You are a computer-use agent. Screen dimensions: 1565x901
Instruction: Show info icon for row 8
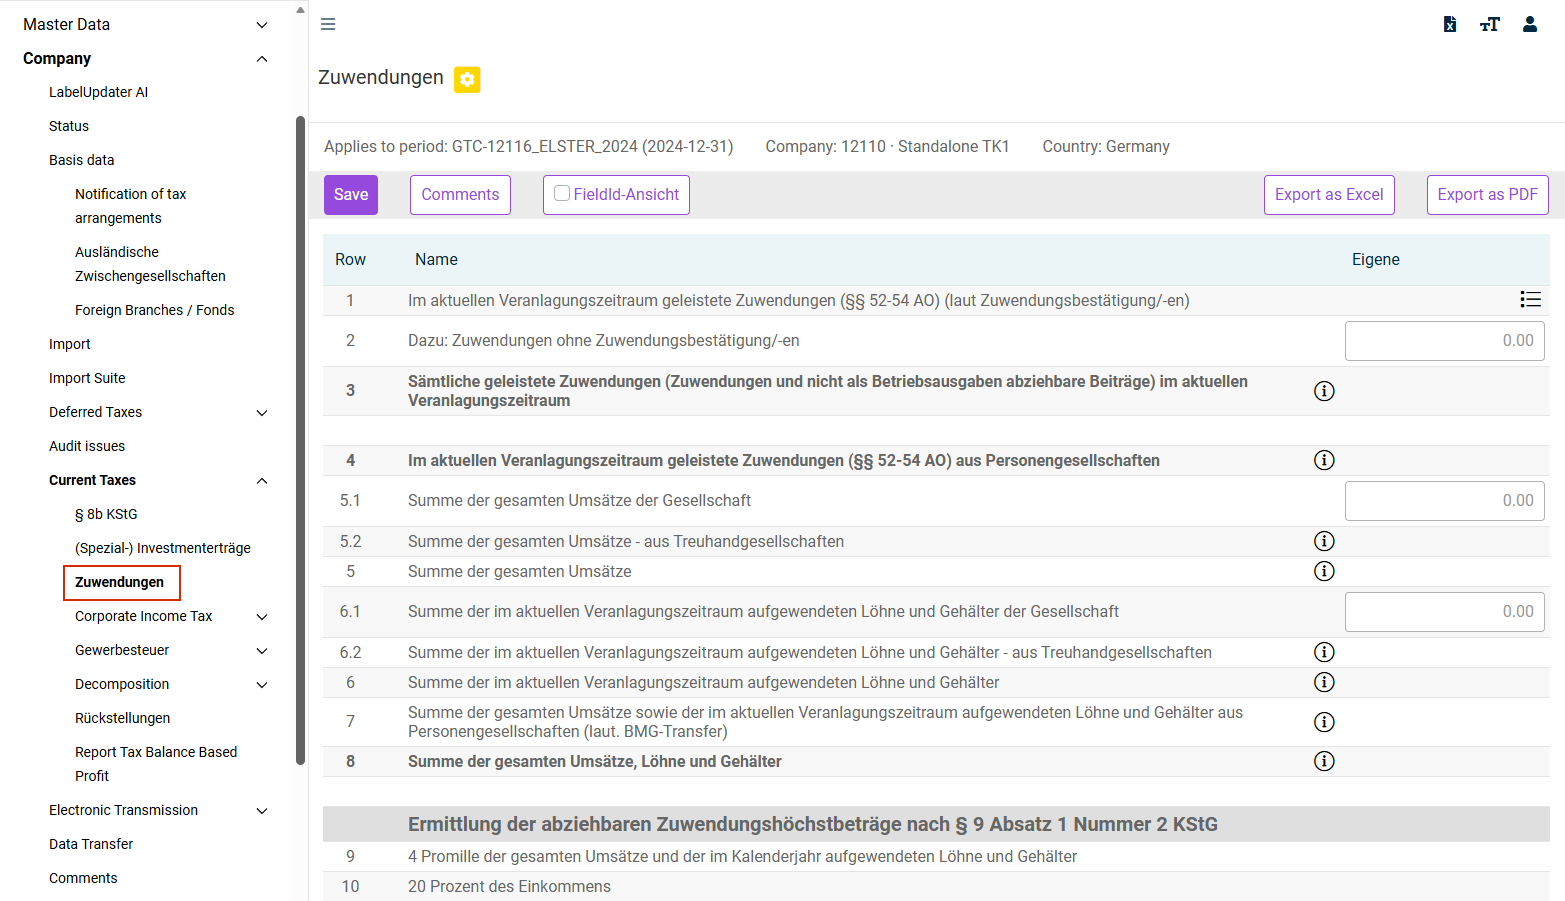[x=1324, y=761]
